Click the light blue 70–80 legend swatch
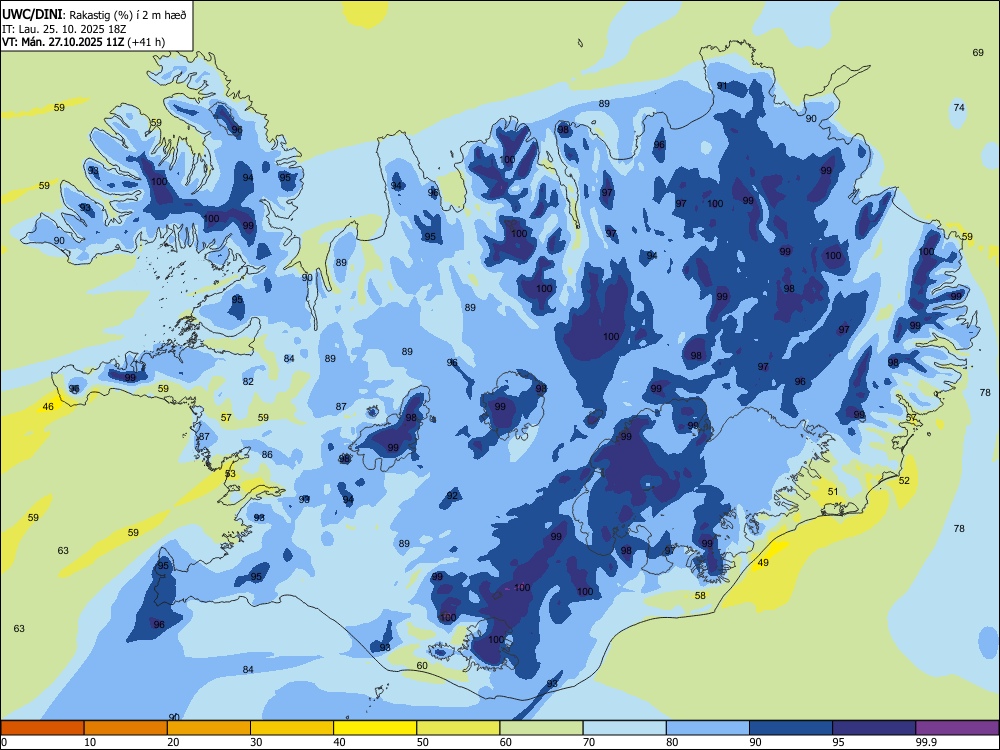Viewport: 1000px width, 750px height. pyautogui.click(x=624, y=728)
